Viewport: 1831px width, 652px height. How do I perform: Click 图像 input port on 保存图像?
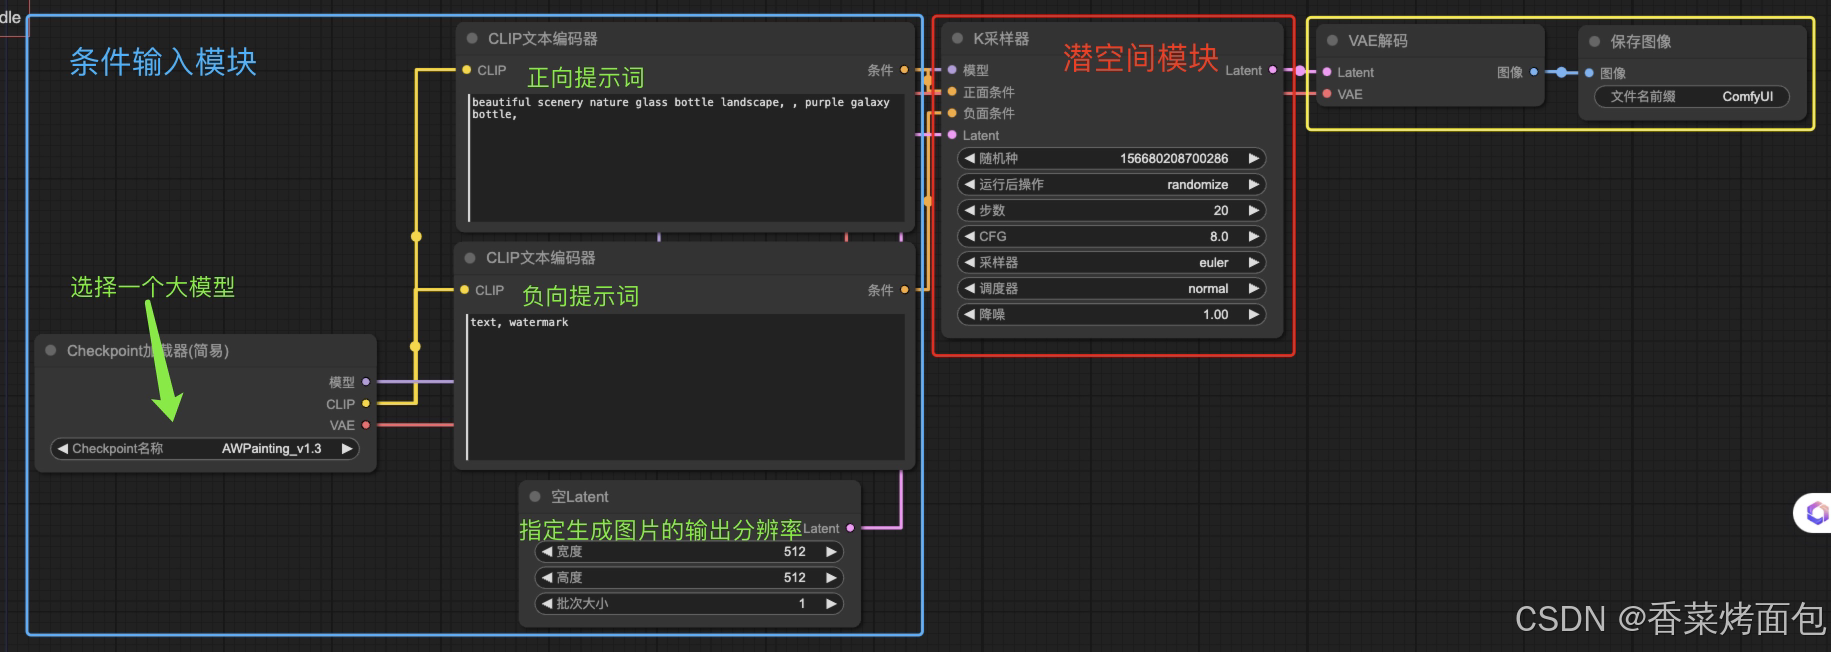click(1589, 73)
